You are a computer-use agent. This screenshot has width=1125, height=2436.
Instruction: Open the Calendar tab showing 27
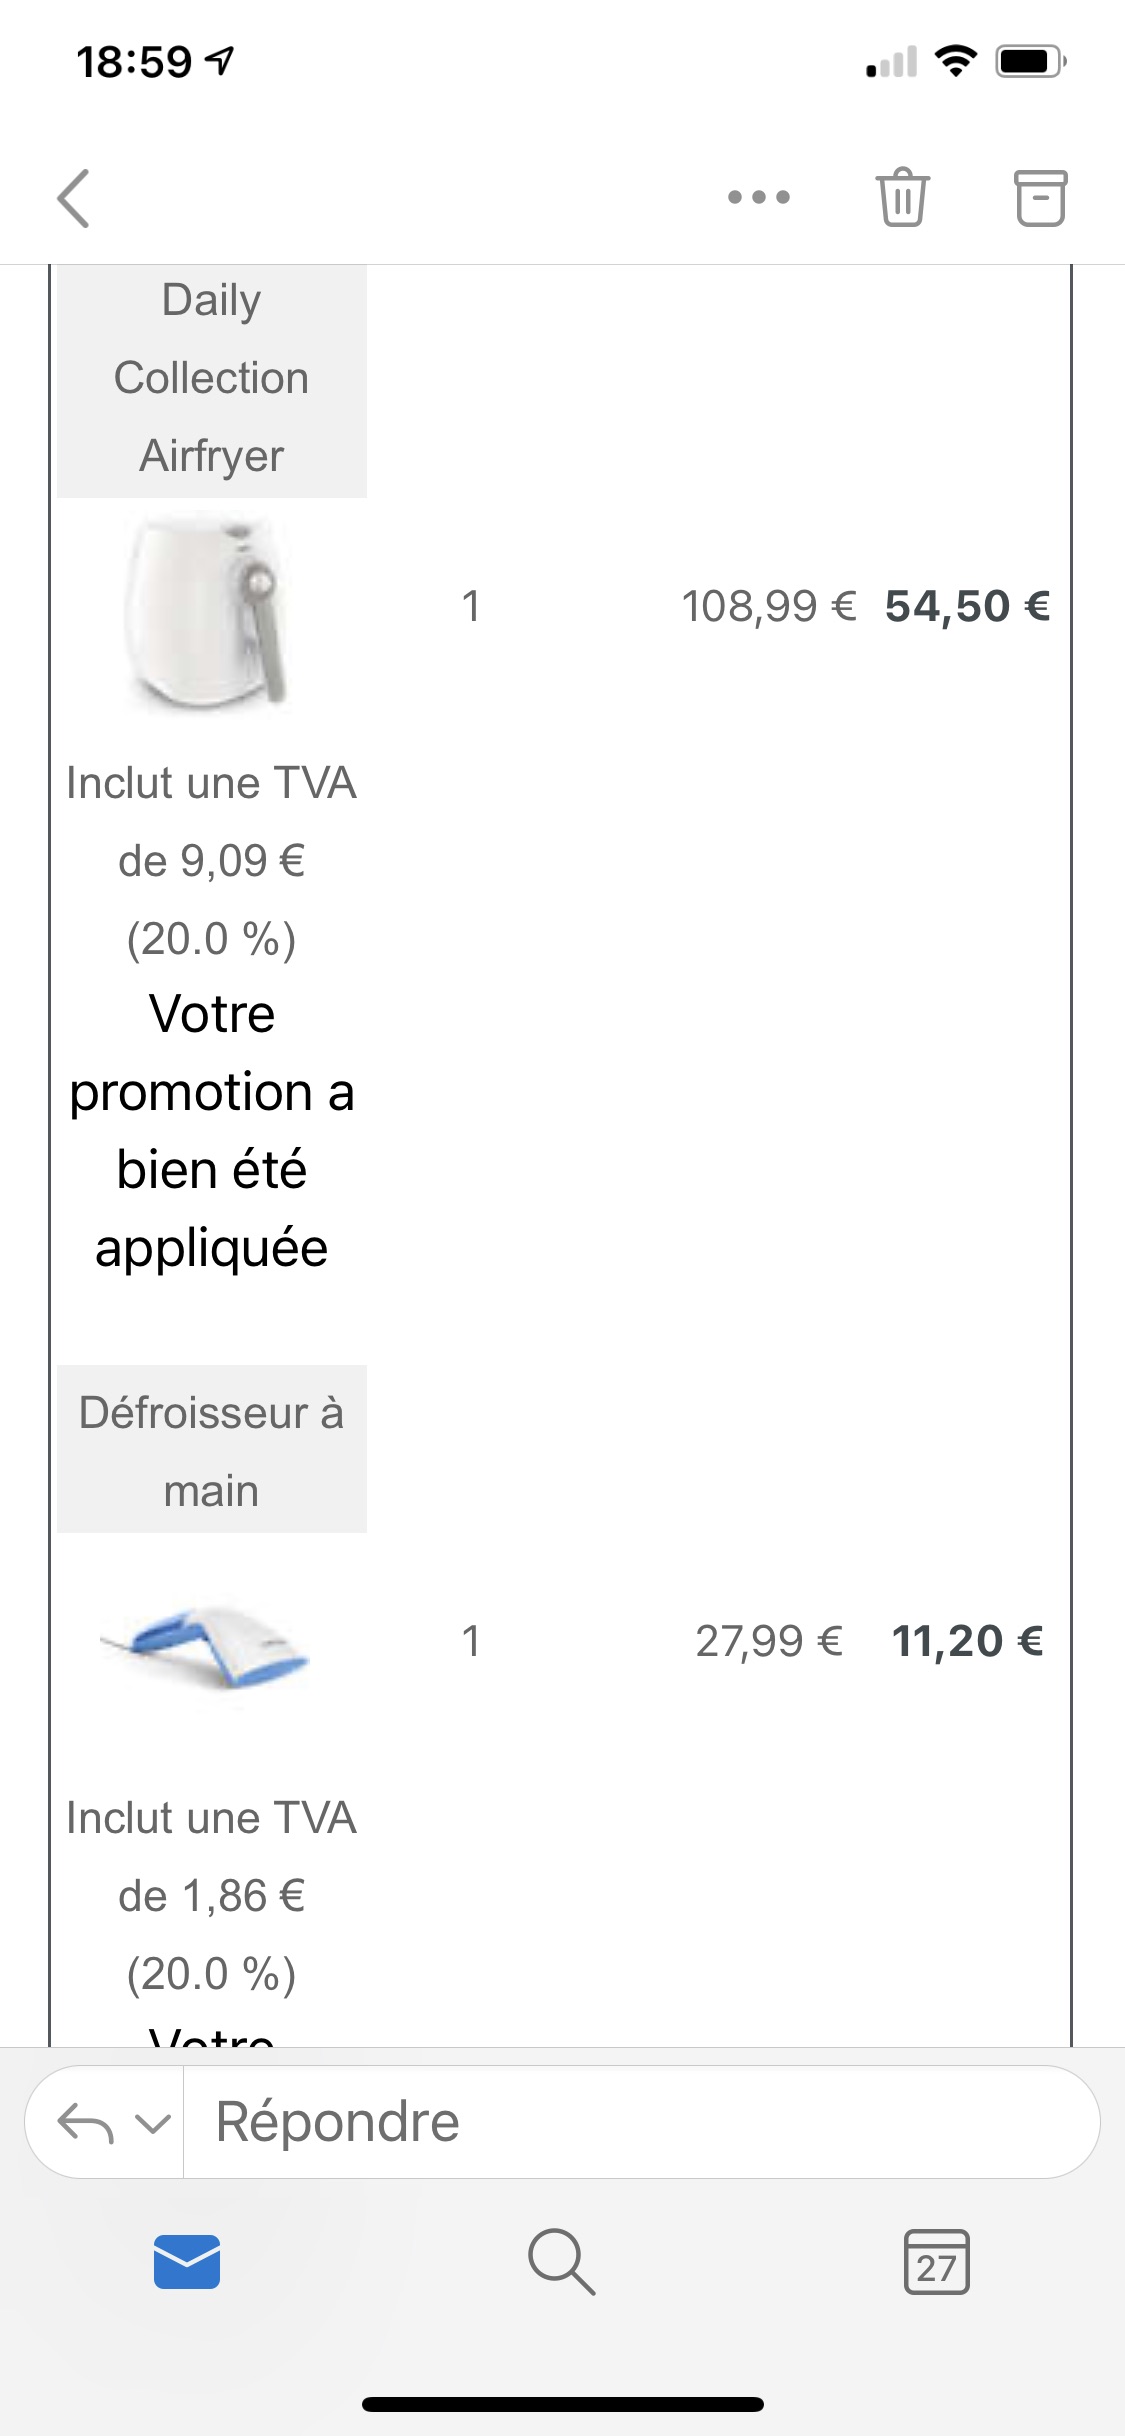(x=937, y=2261)
